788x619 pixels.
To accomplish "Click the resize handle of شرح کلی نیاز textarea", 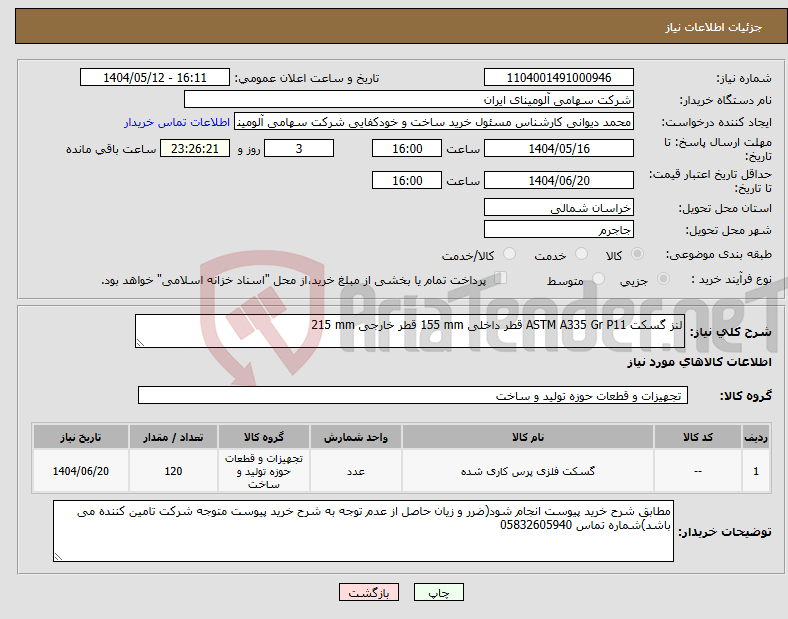I will [140, 343].
